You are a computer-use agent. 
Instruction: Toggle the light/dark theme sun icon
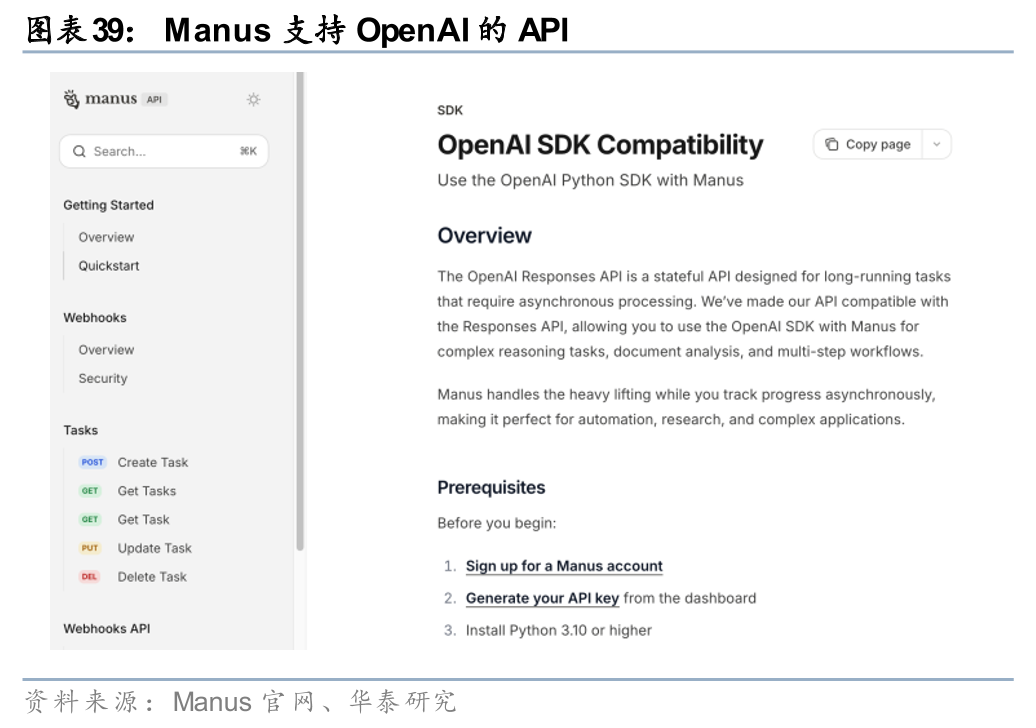253,100
